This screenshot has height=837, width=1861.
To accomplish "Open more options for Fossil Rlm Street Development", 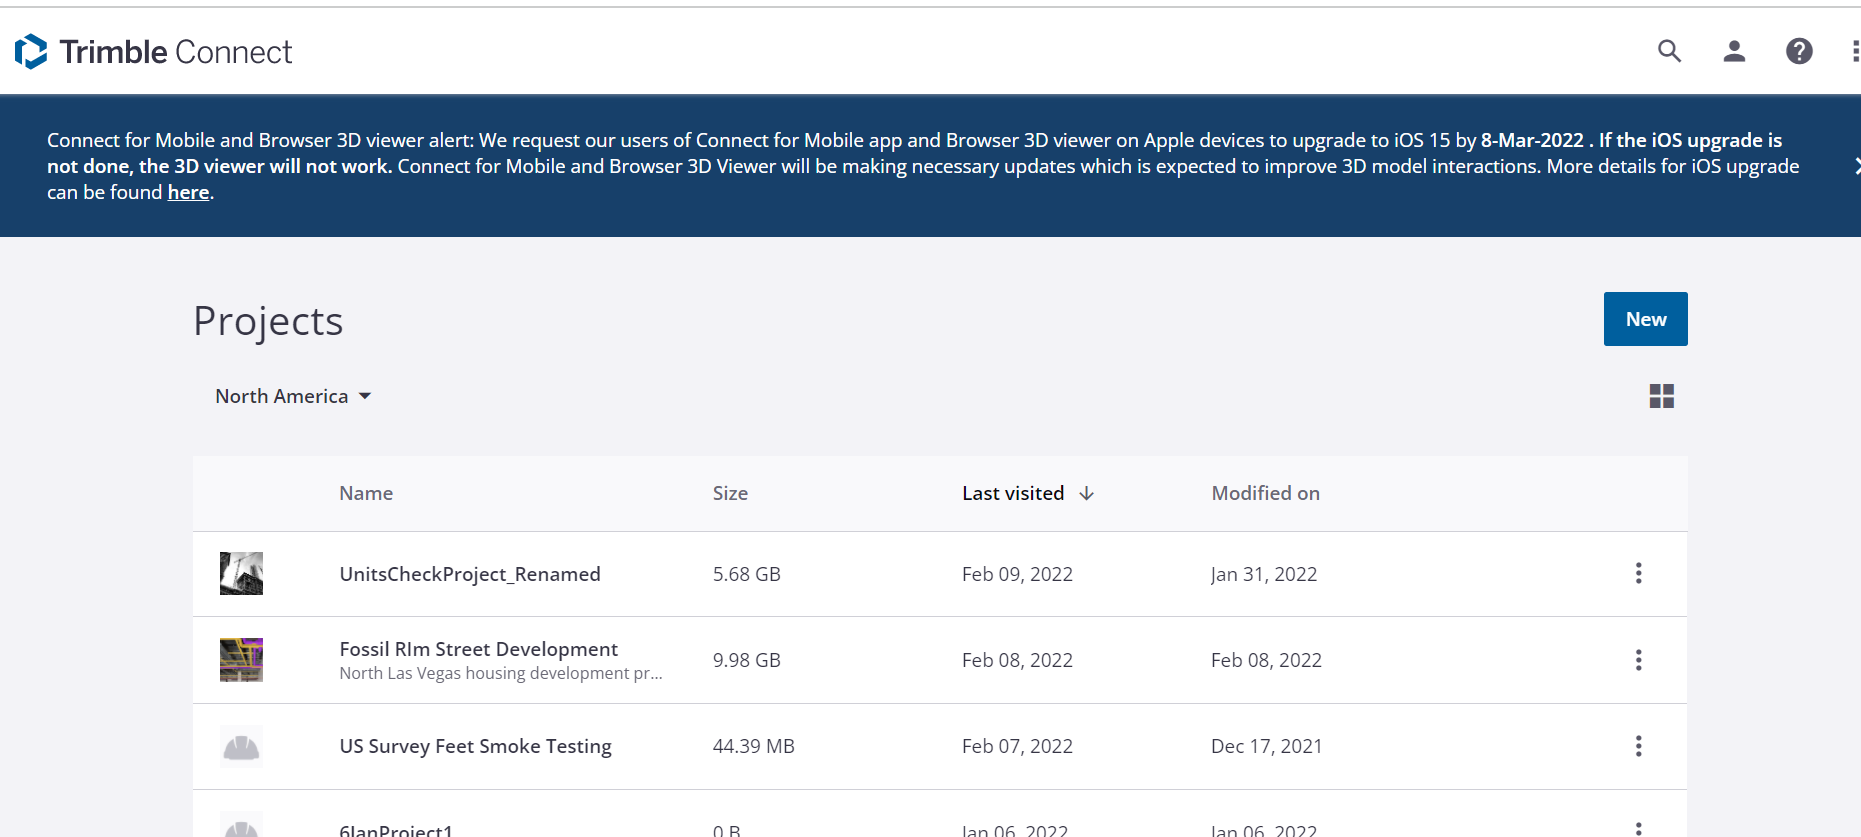I will coord(1638,660).
